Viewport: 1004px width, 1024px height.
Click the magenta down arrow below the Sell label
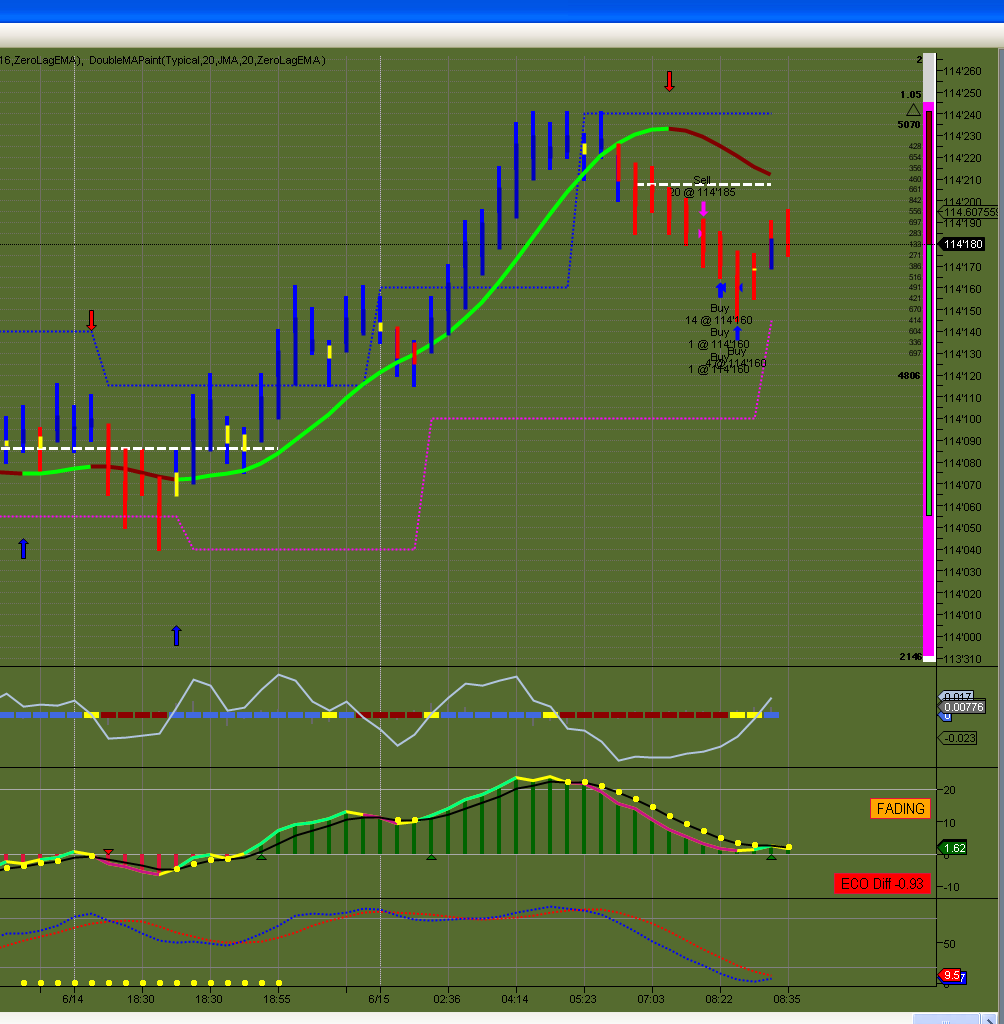704,209
